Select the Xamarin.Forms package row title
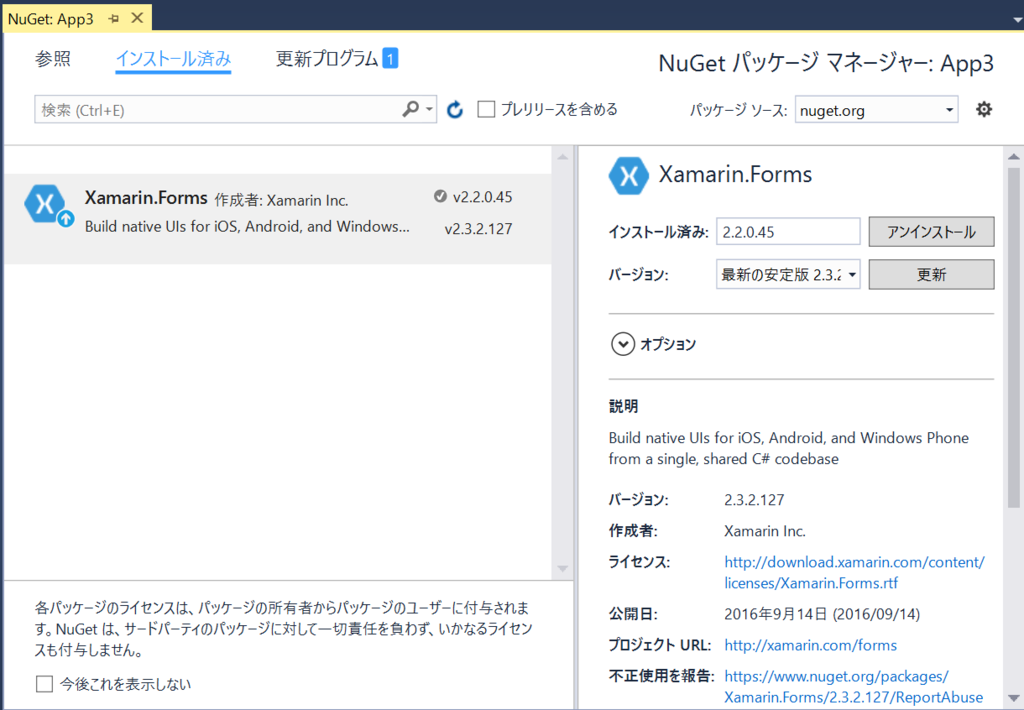The width and height of the screenshot is (1024, 710). [146, 197]
